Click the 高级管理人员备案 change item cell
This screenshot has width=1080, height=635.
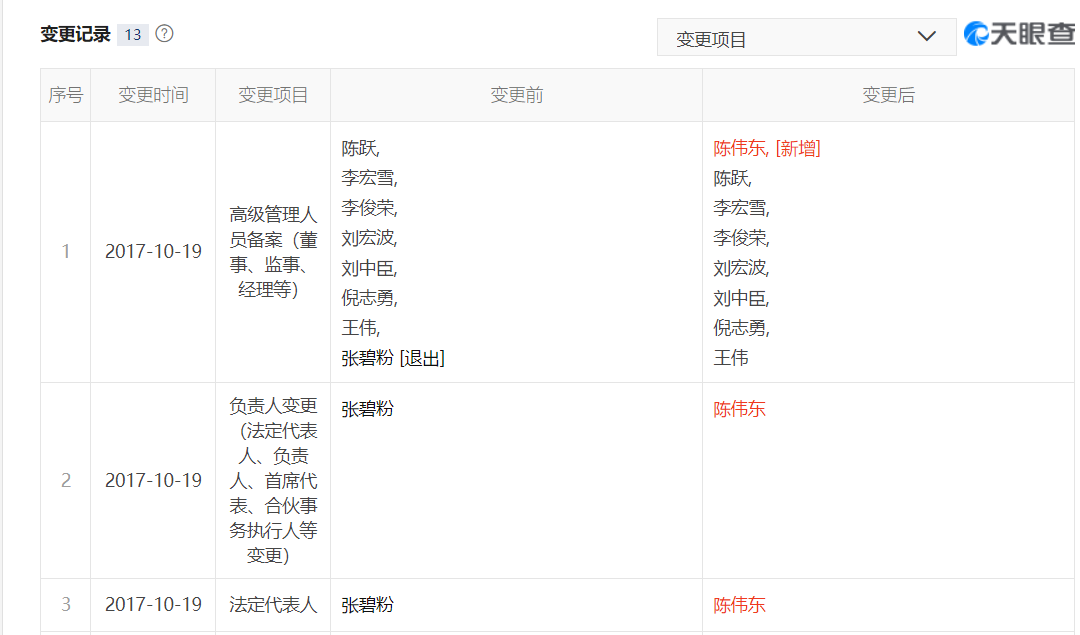click(273, 252)
